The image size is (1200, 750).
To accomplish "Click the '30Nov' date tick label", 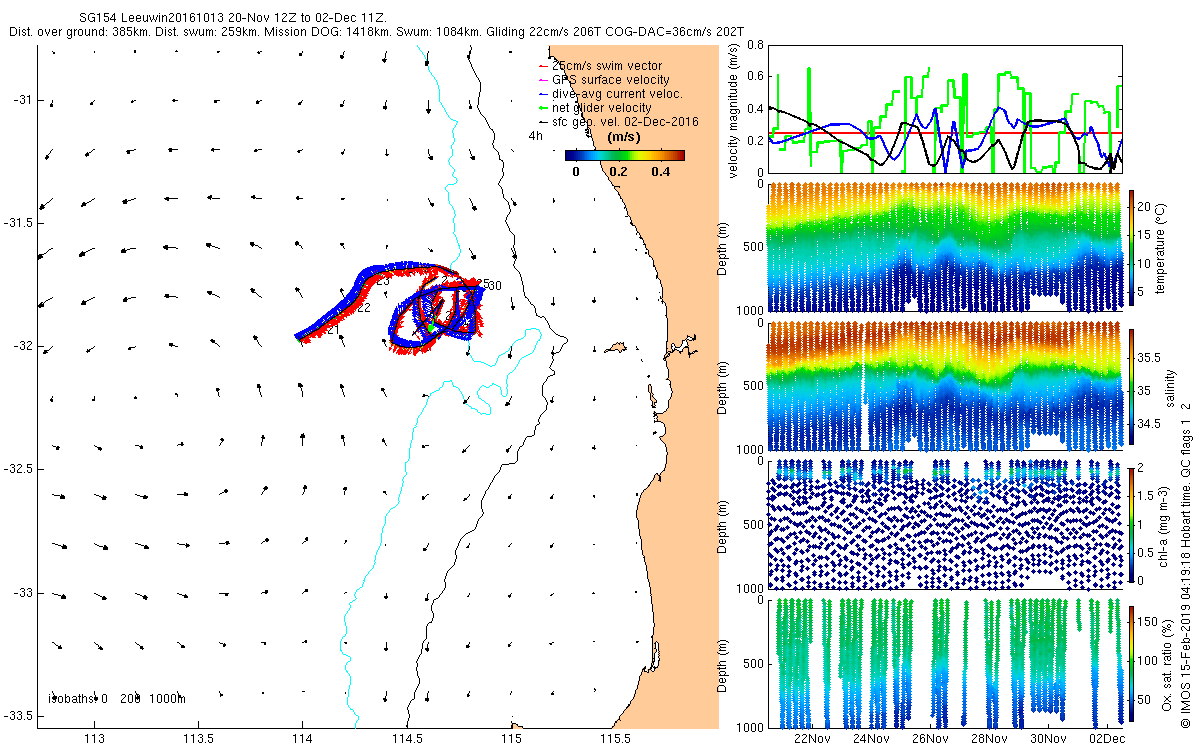I will (x=1048, y=739).
